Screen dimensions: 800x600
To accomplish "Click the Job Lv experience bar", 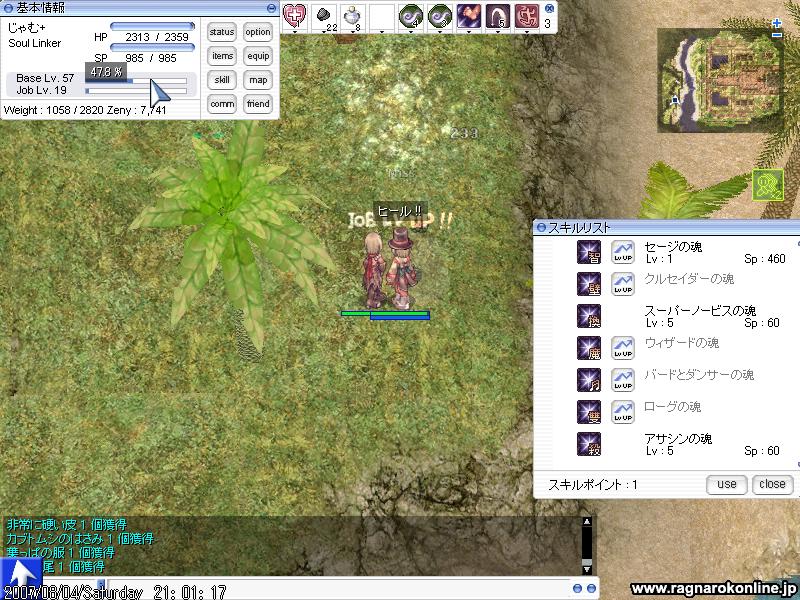I will coord(137,91).
